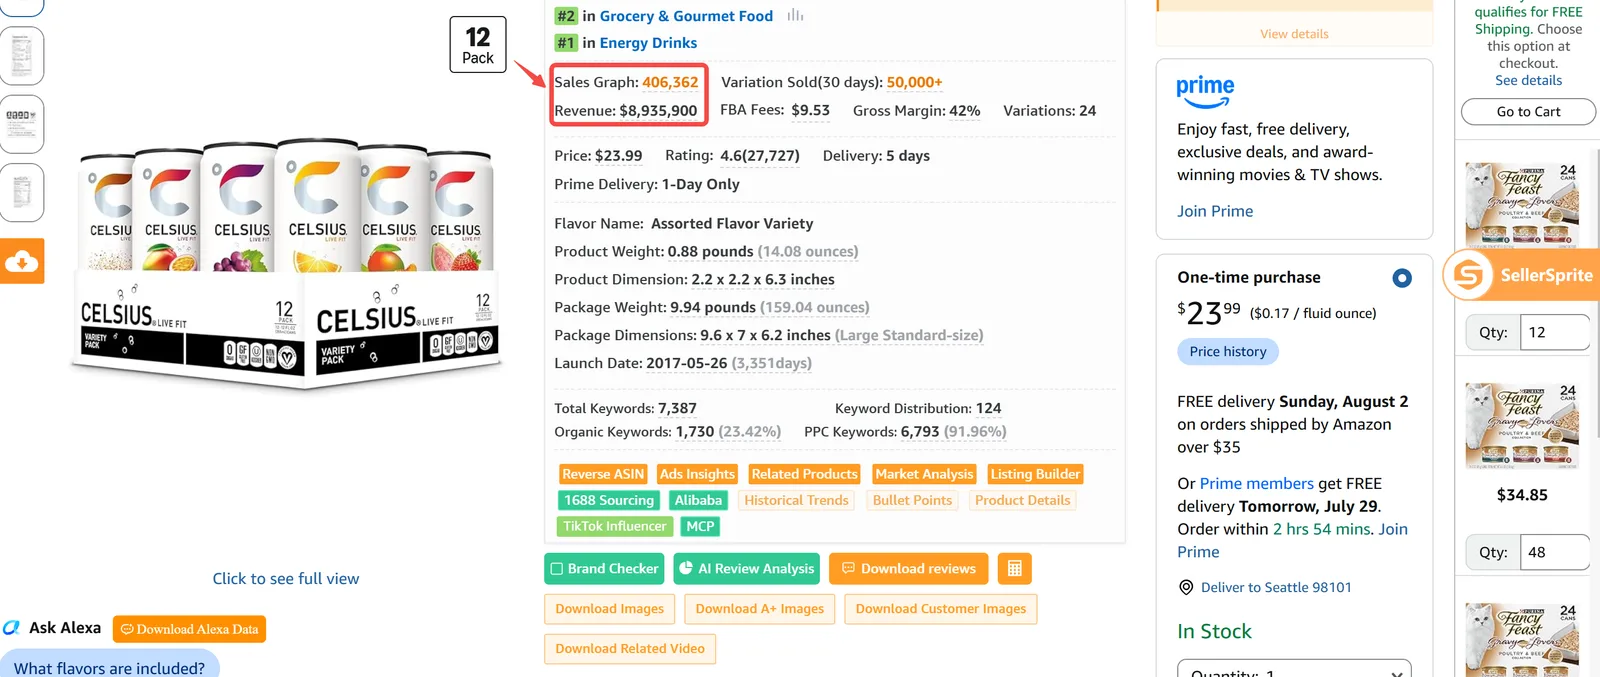The image size is (1600, 677).
Task: Click the Prime logo
Action: click(x=1205, y=92)
